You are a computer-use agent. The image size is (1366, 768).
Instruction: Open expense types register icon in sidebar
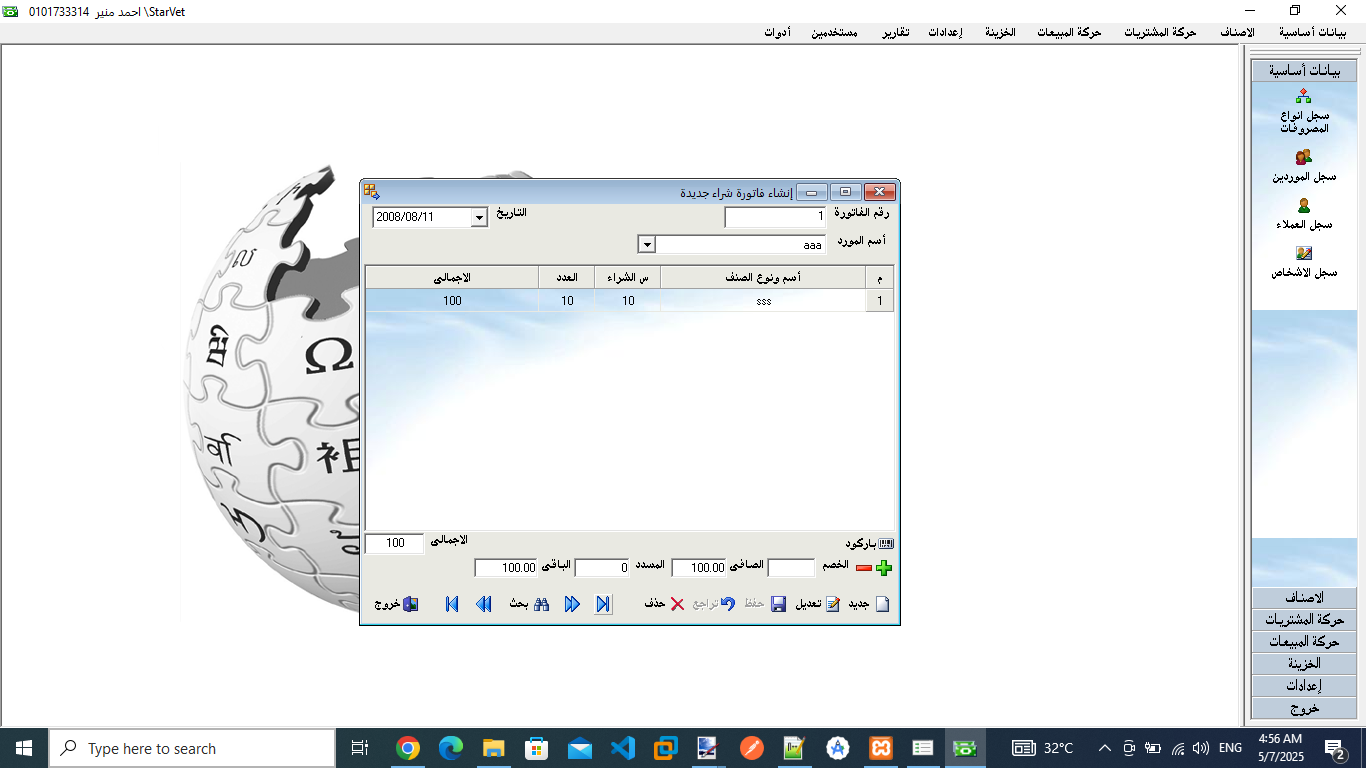coord(1303,97)
